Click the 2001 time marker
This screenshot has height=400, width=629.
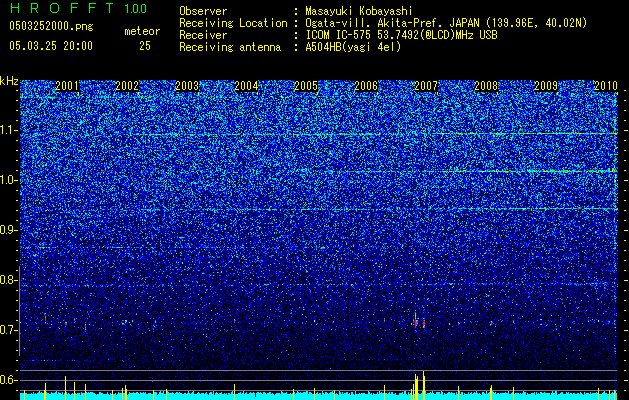(67, 86)
